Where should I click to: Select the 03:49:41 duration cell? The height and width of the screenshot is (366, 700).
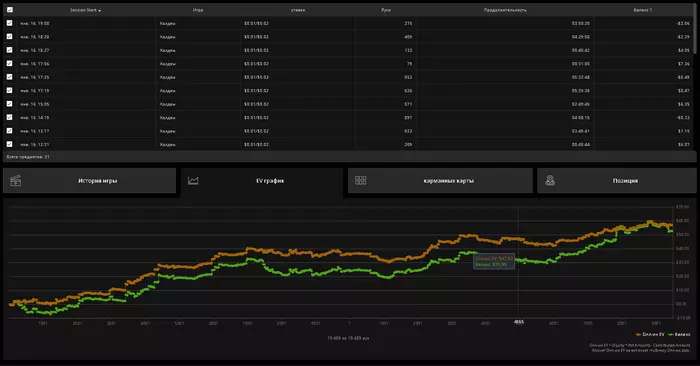click(x=580, y=131)
